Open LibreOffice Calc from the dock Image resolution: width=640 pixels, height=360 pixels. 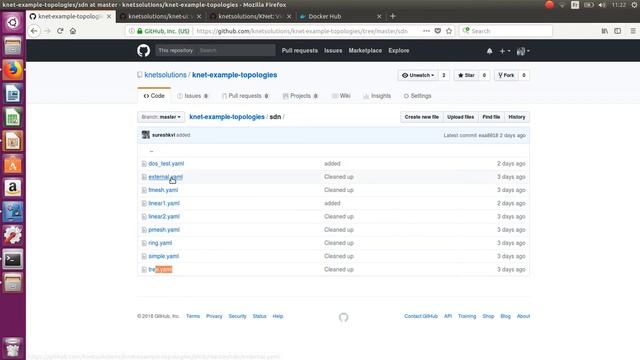coord(13,118)
